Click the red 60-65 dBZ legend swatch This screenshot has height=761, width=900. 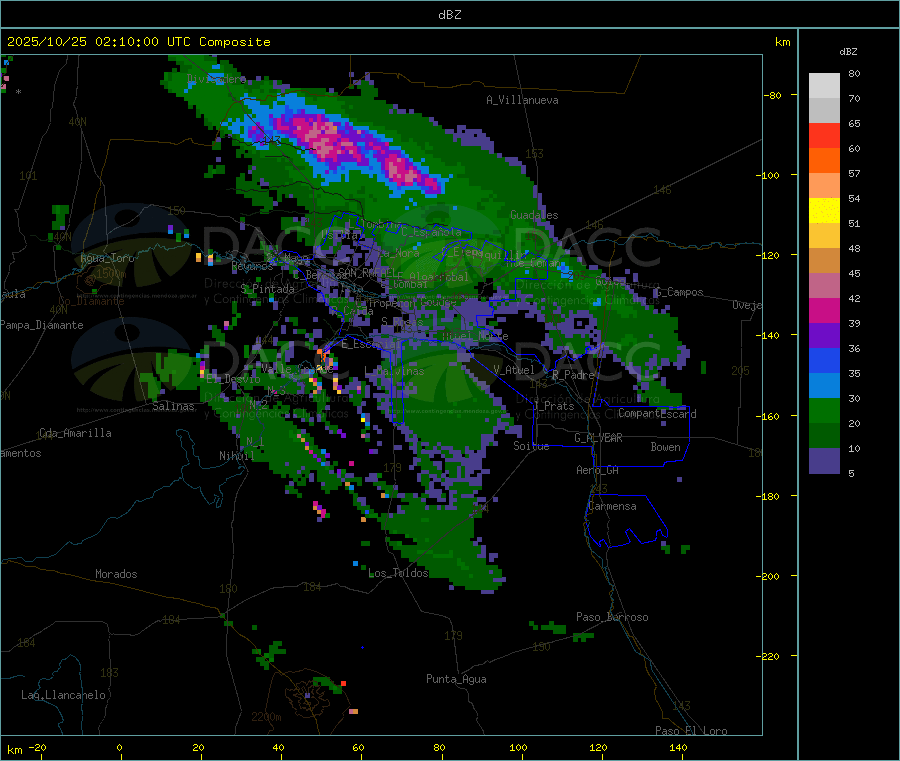pos(824,135)
